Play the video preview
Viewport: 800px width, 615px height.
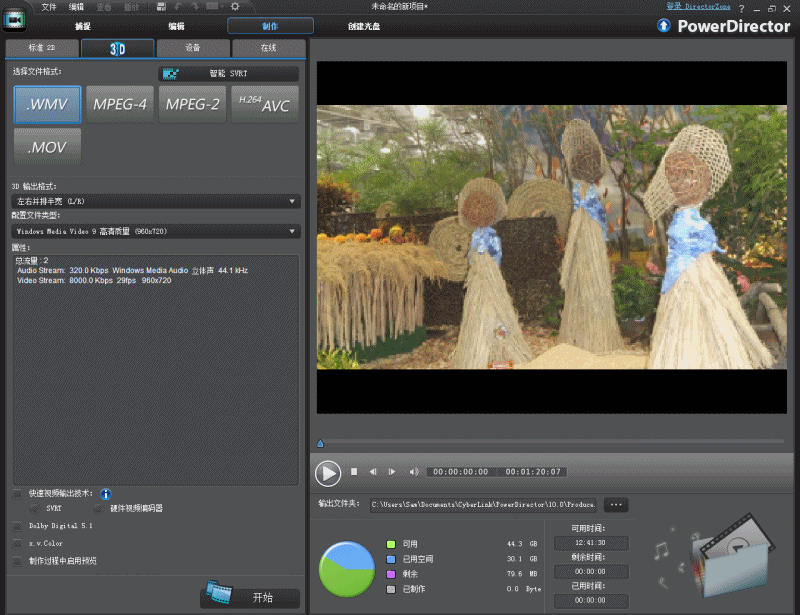(327, 472)
